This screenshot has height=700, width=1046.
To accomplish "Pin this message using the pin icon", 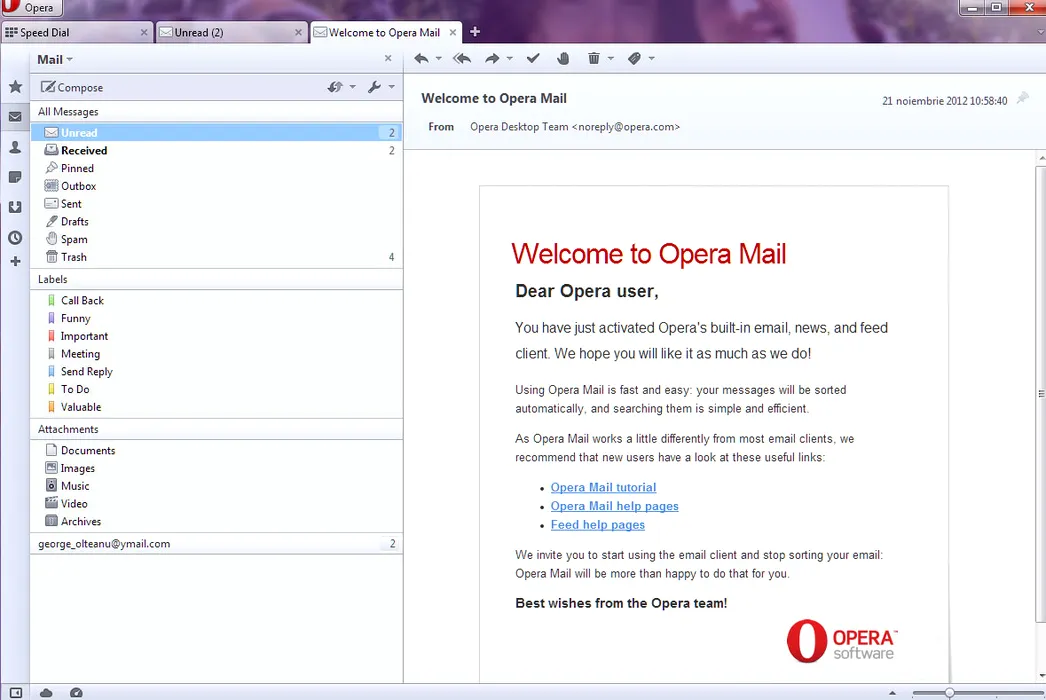I will point(1023,99).
